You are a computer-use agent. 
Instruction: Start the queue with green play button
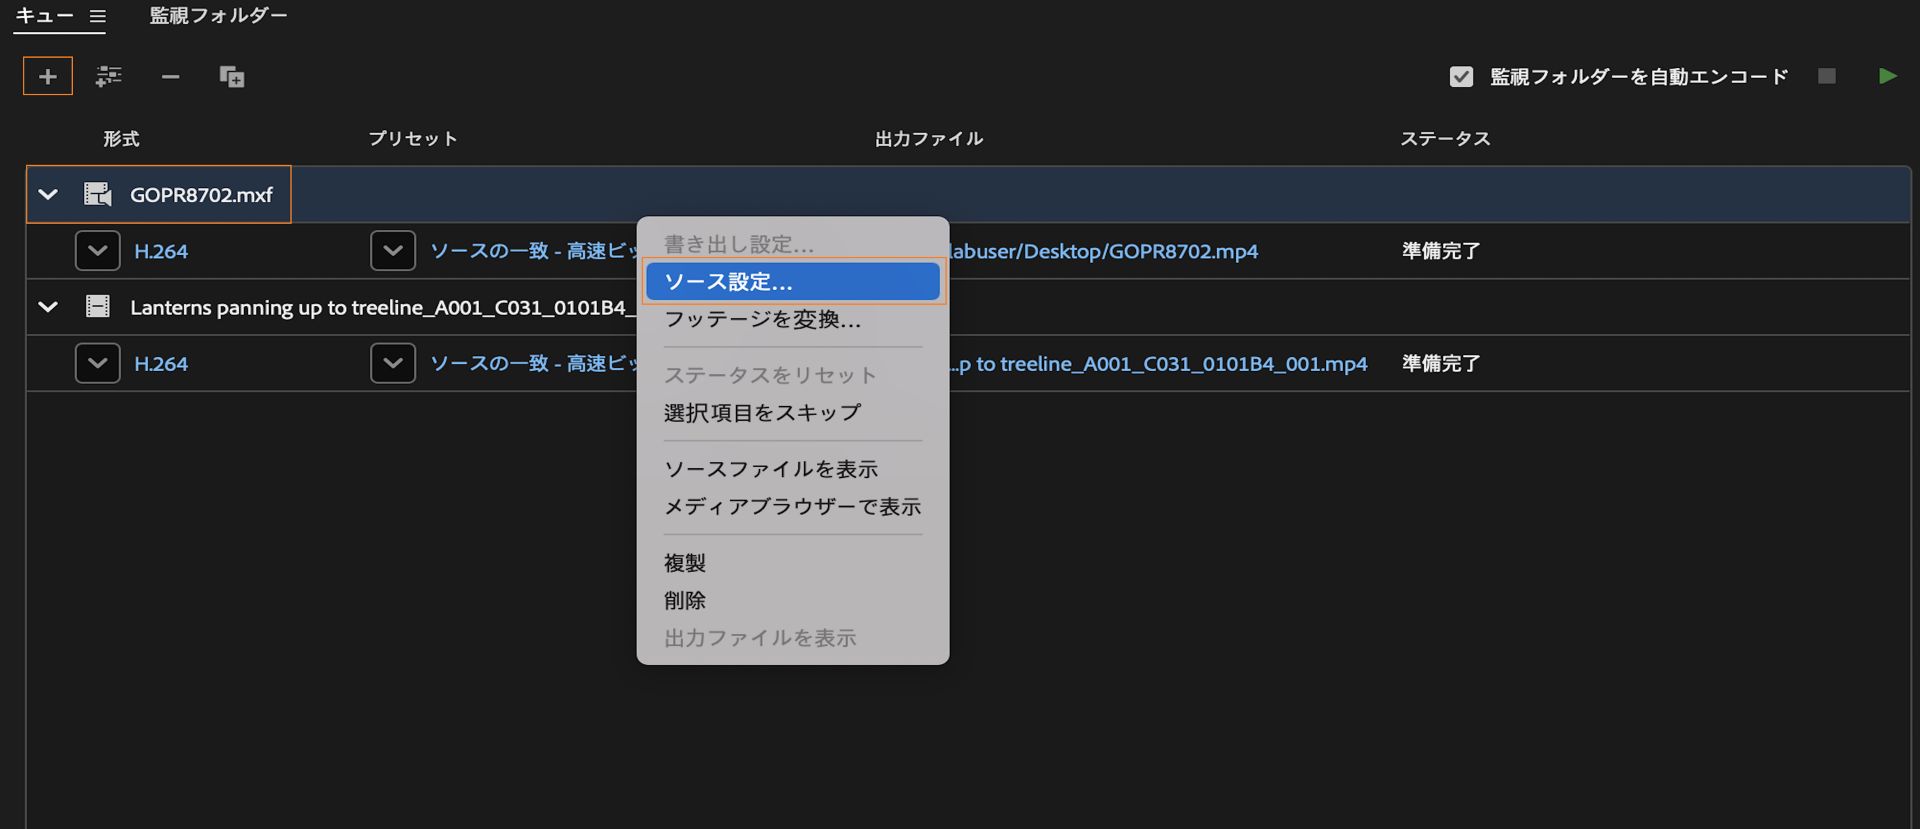[1887, 76]
